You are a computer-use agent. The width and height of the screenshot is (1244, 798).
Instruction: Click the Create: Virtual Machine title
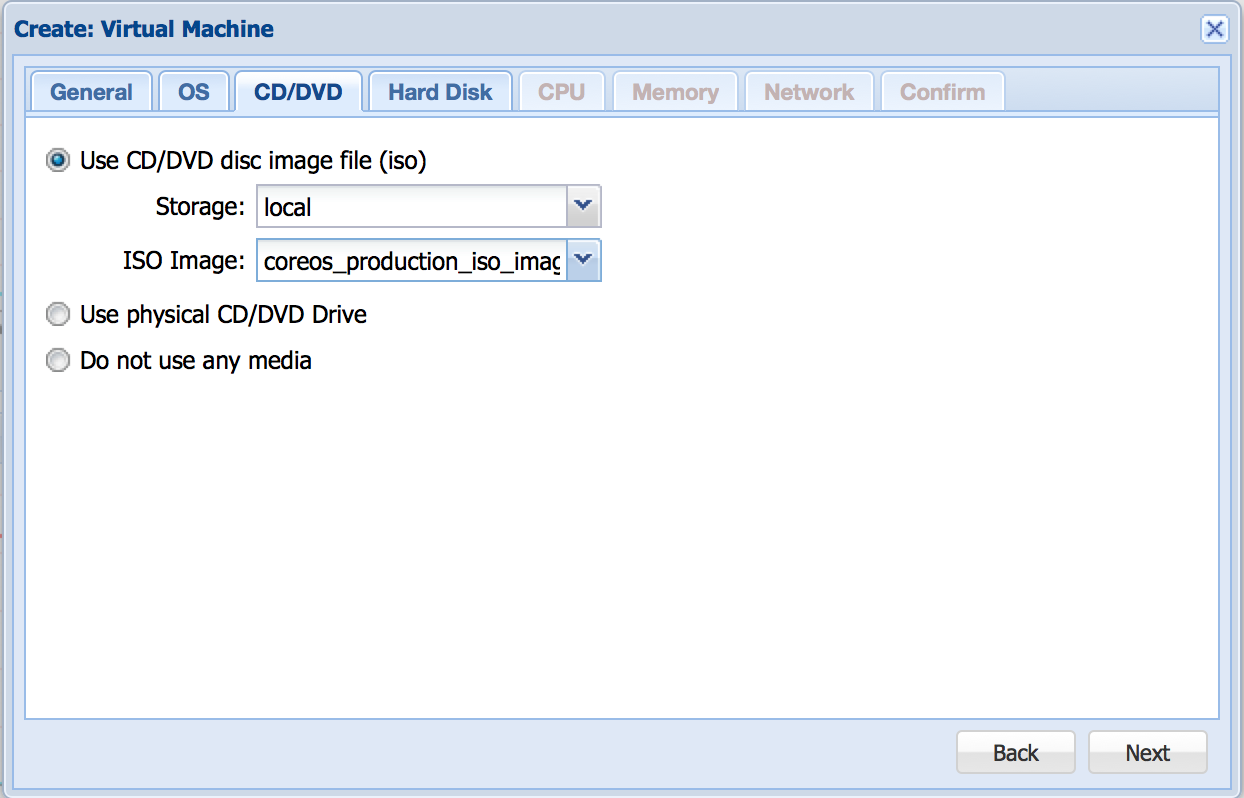click(x=144, y=29)
